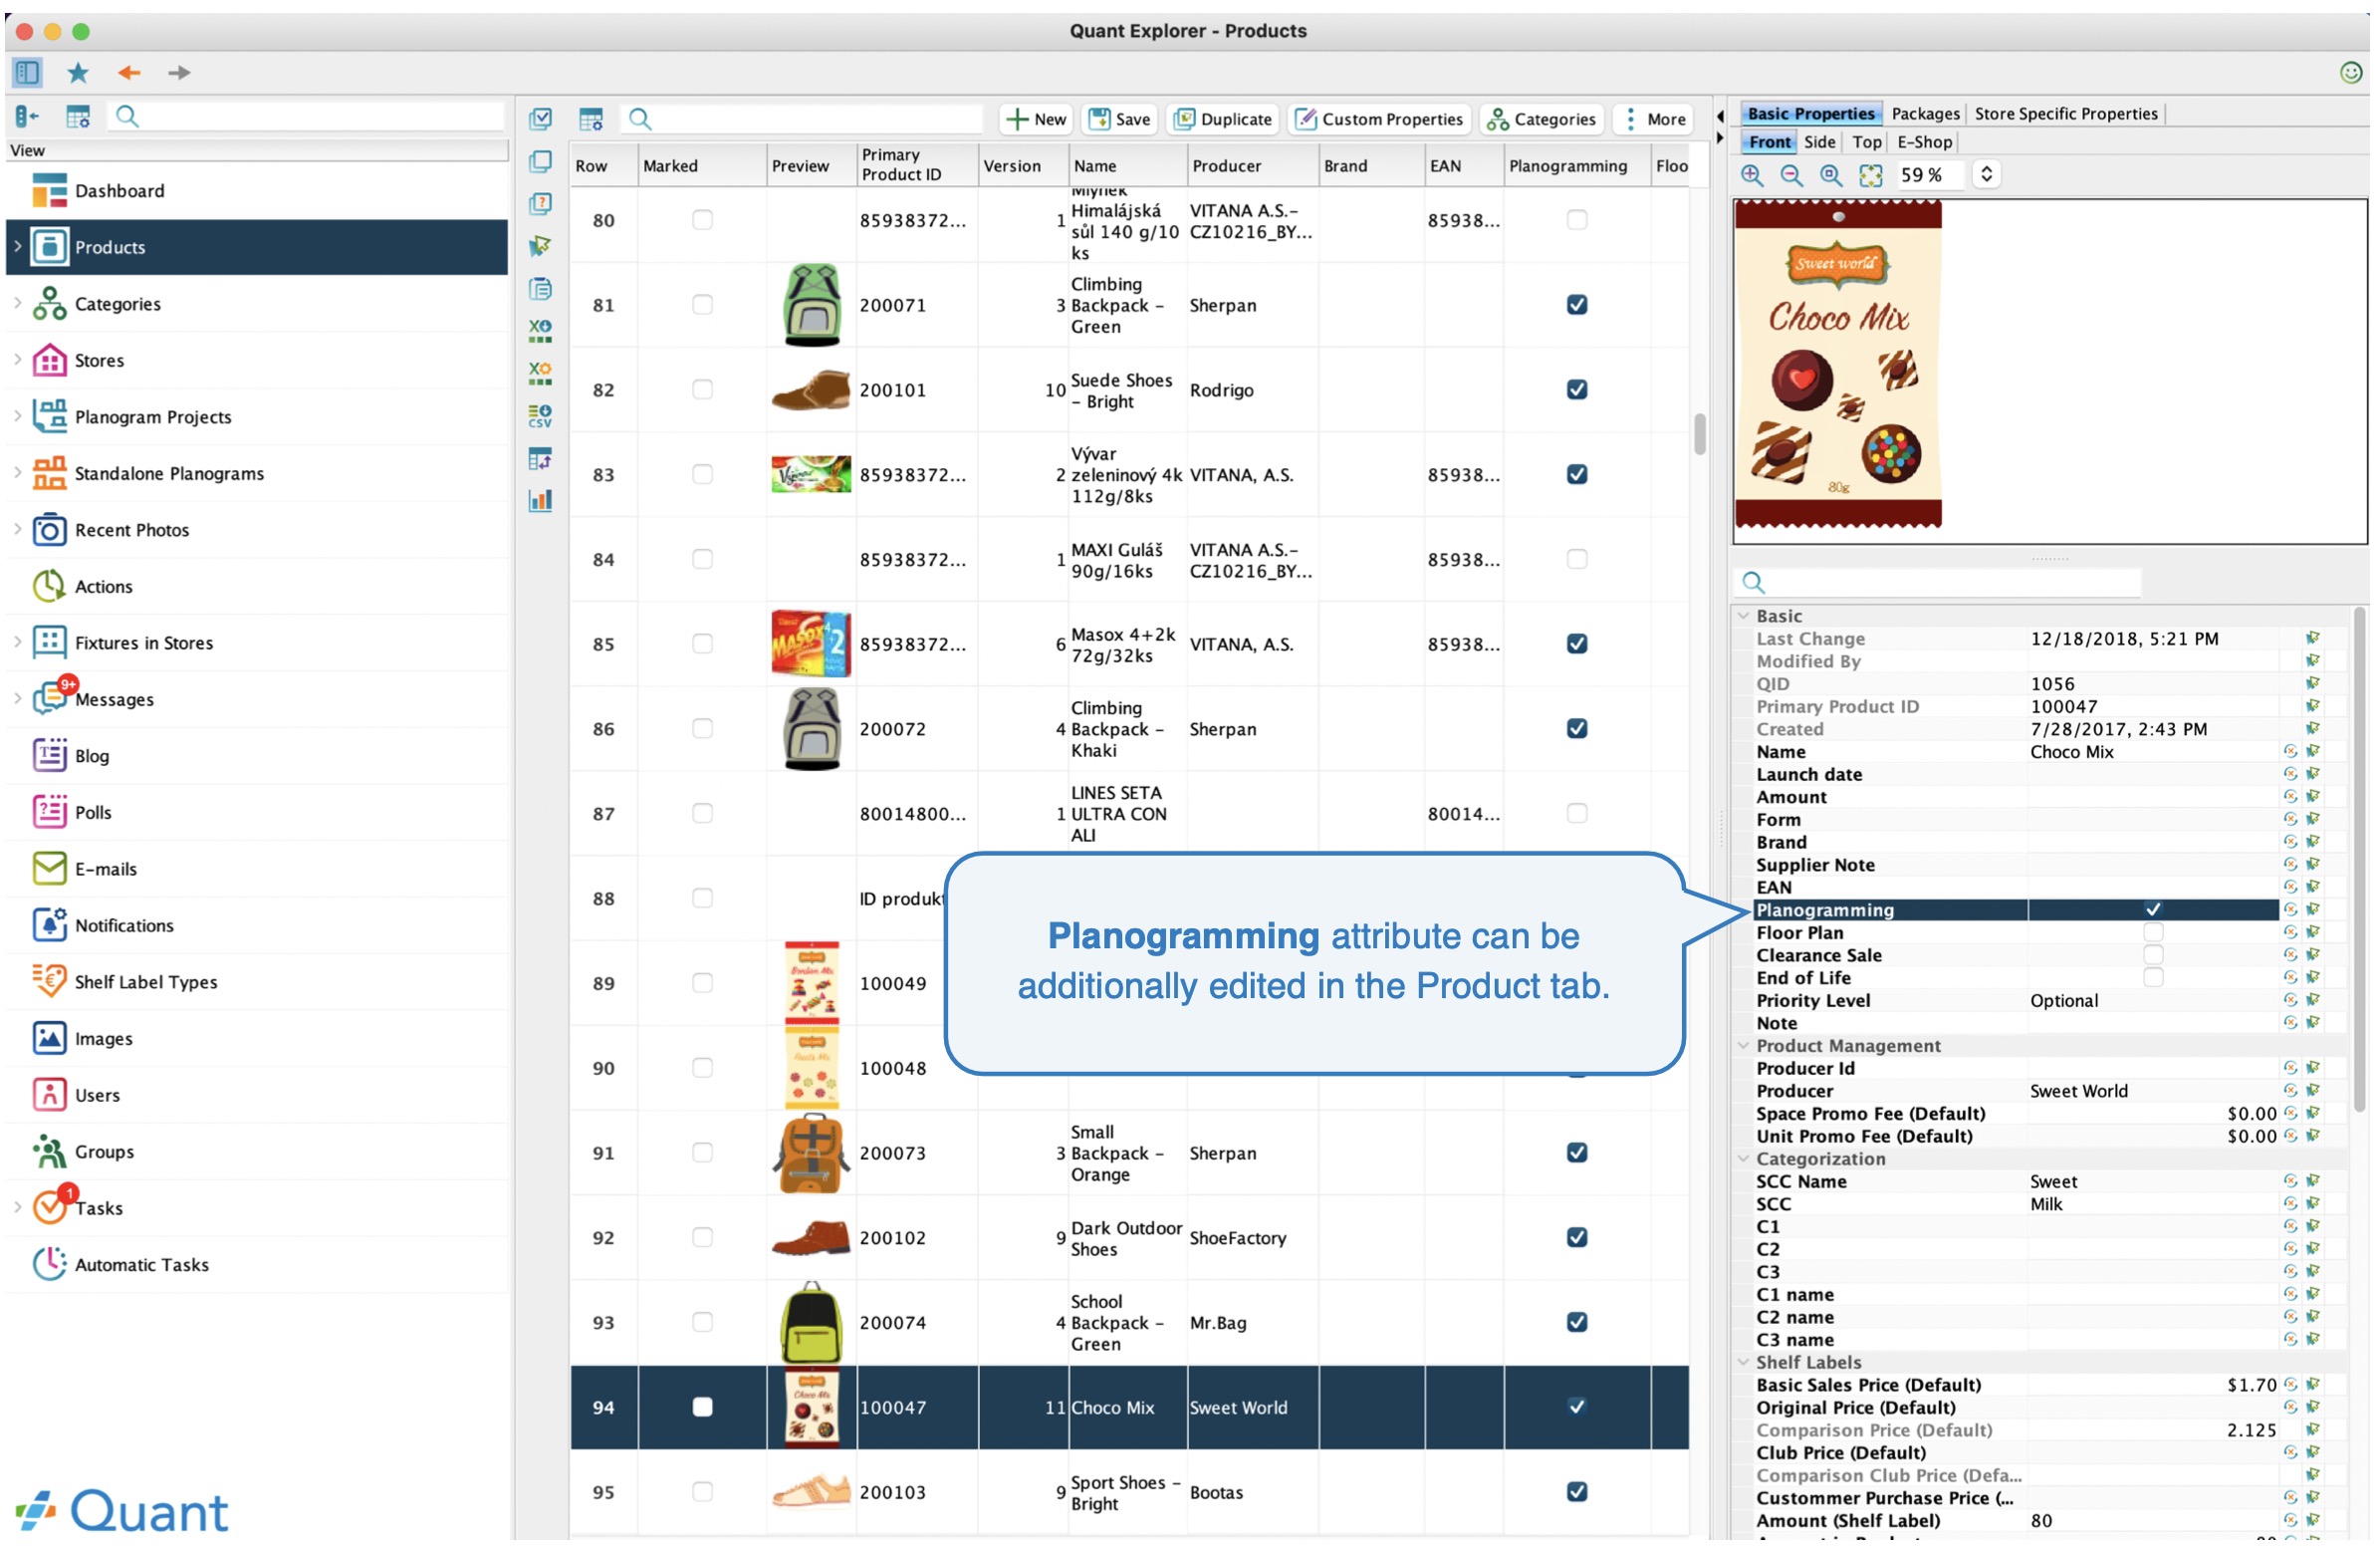Click the product table vertical scrollbar
This screenshot has width=2380, height=1546.
(1700, 433)
